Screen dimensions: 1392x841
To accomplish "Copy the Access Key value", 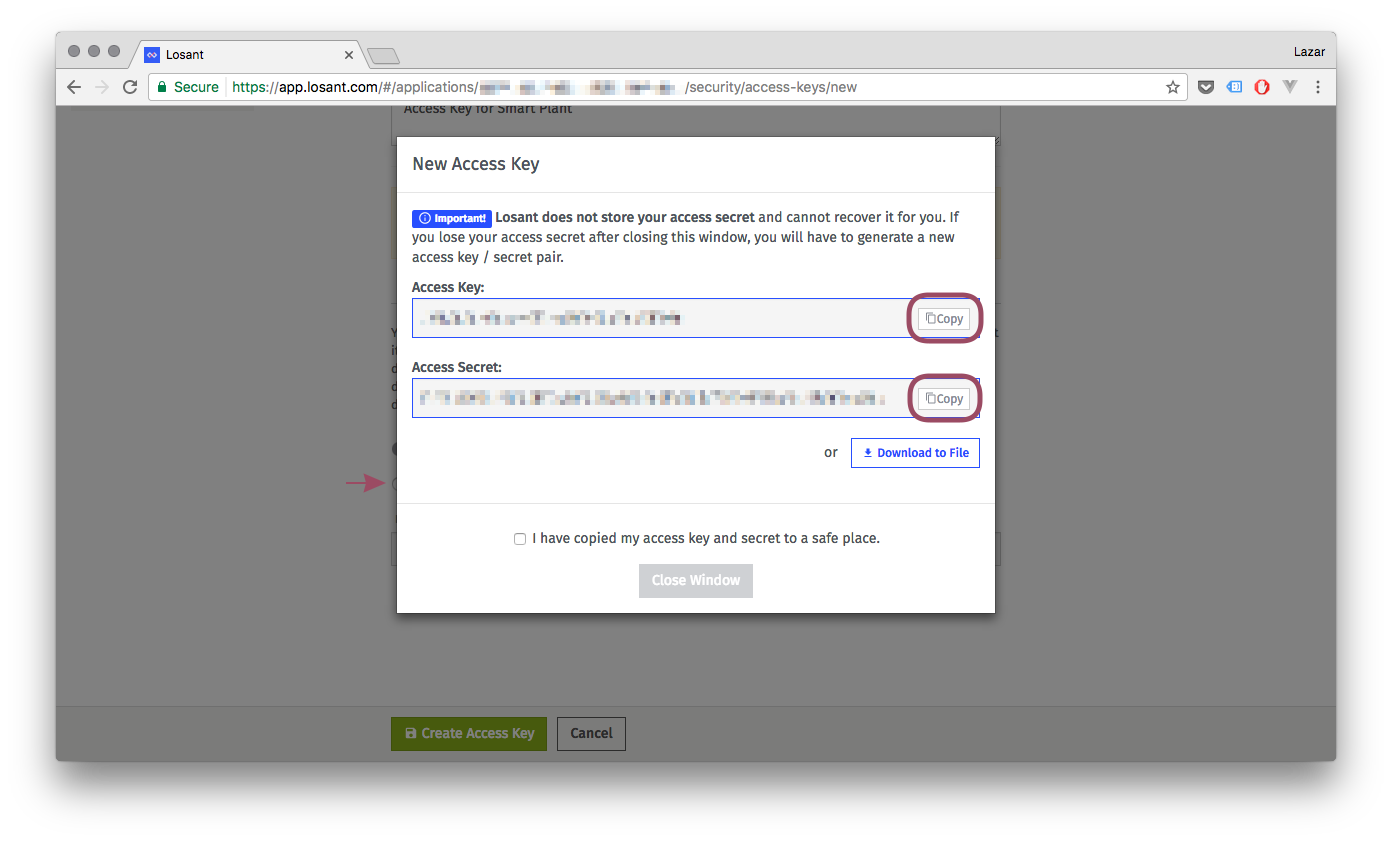I will coord(944,319).
